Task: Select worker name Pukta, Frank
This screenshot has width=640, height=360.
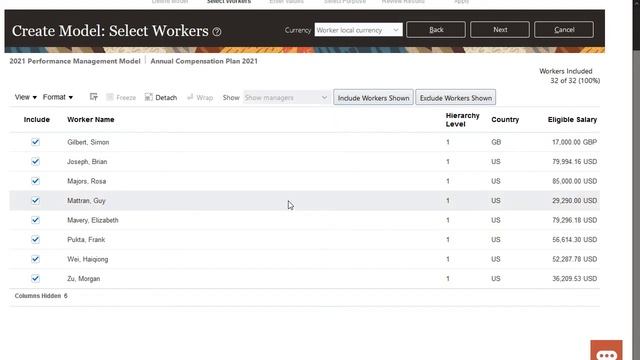Action: [x=86, y=240]
